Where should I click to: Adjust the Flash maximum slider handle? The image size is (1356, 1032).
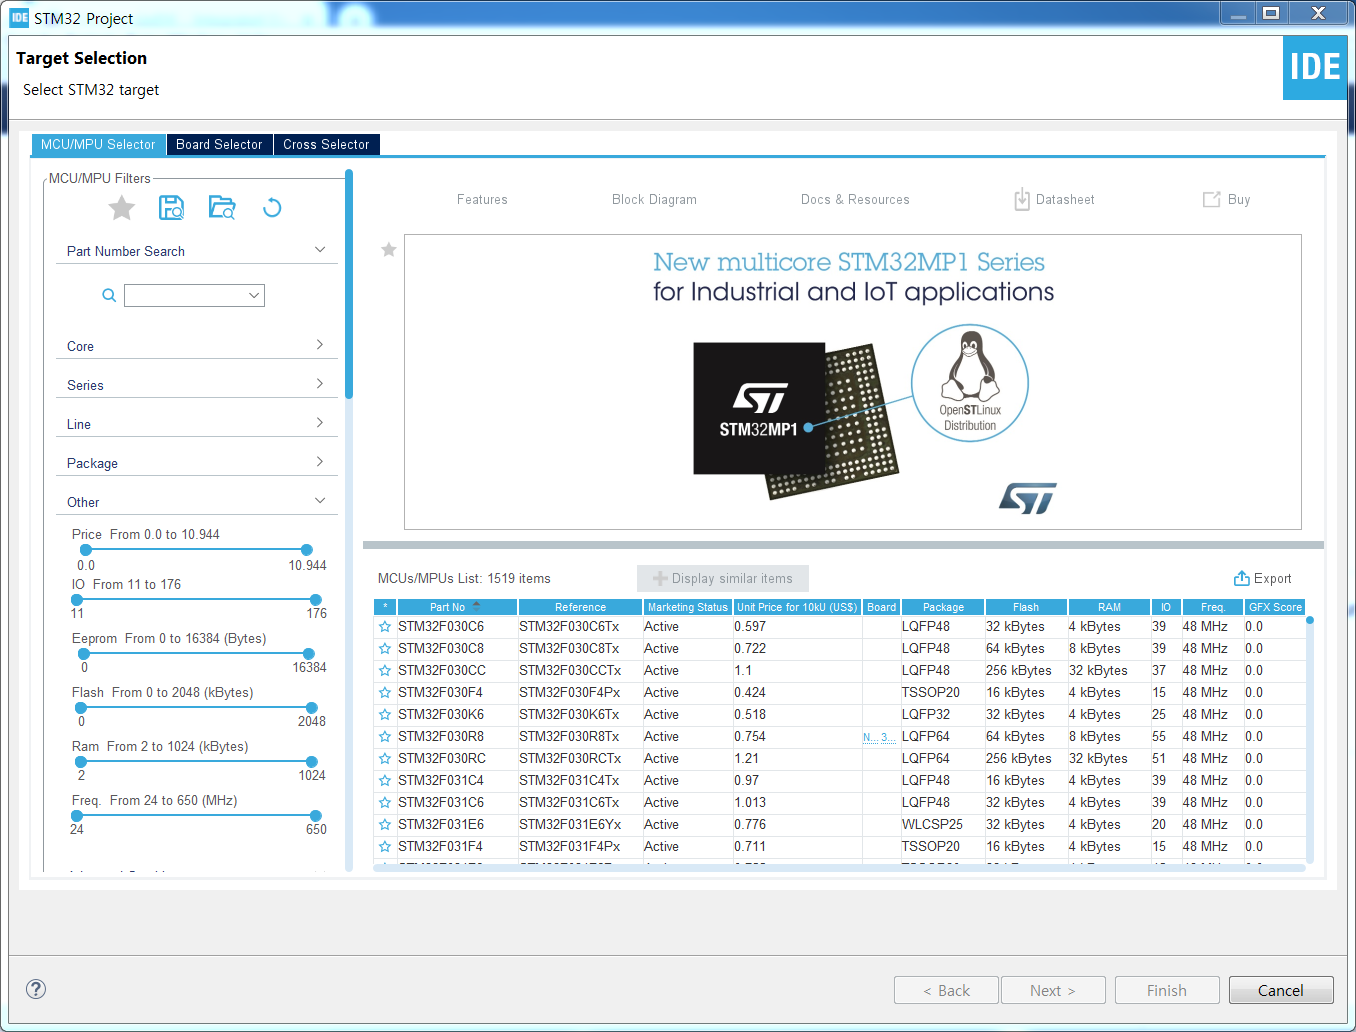tap(310, 708)
